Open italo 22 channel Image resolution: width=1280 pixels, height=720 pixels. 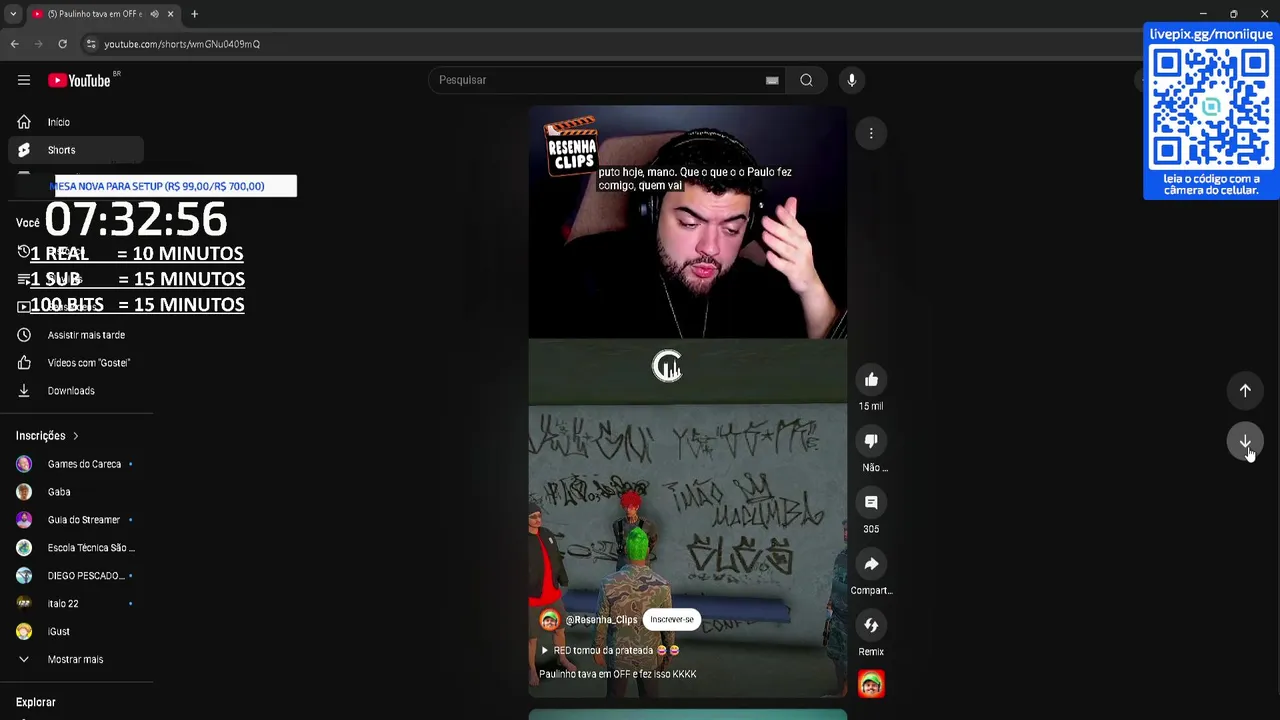point(76,604)
